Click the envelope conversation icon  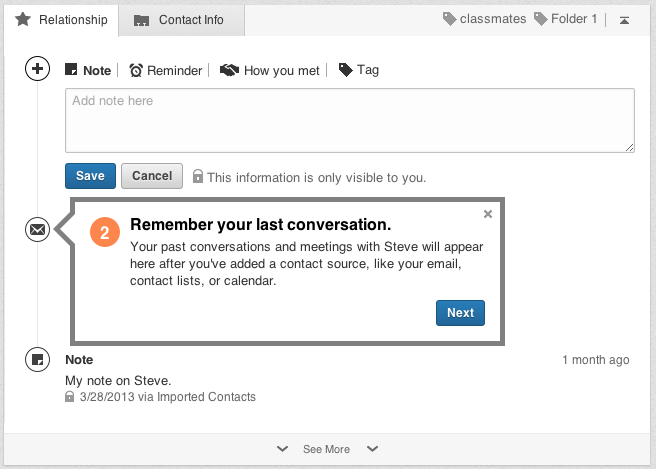[x=37, y=230]
